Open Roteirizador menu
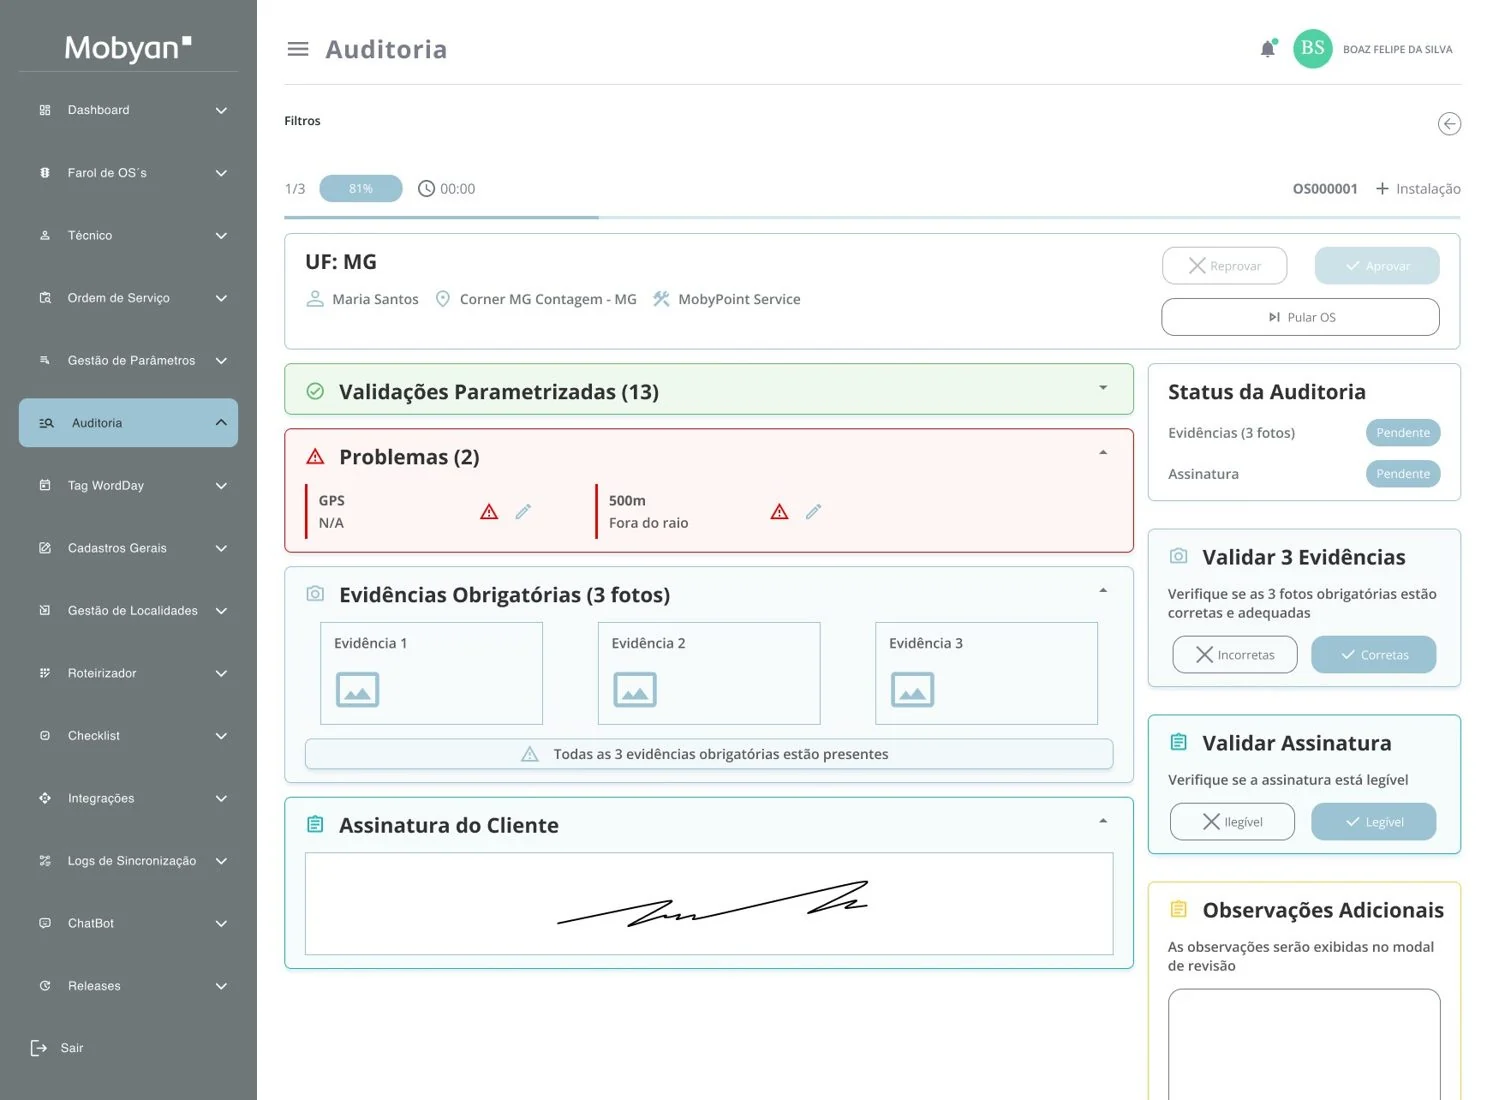The height and width of the screenshot is (1100, 1487). (x=128, y=673)
